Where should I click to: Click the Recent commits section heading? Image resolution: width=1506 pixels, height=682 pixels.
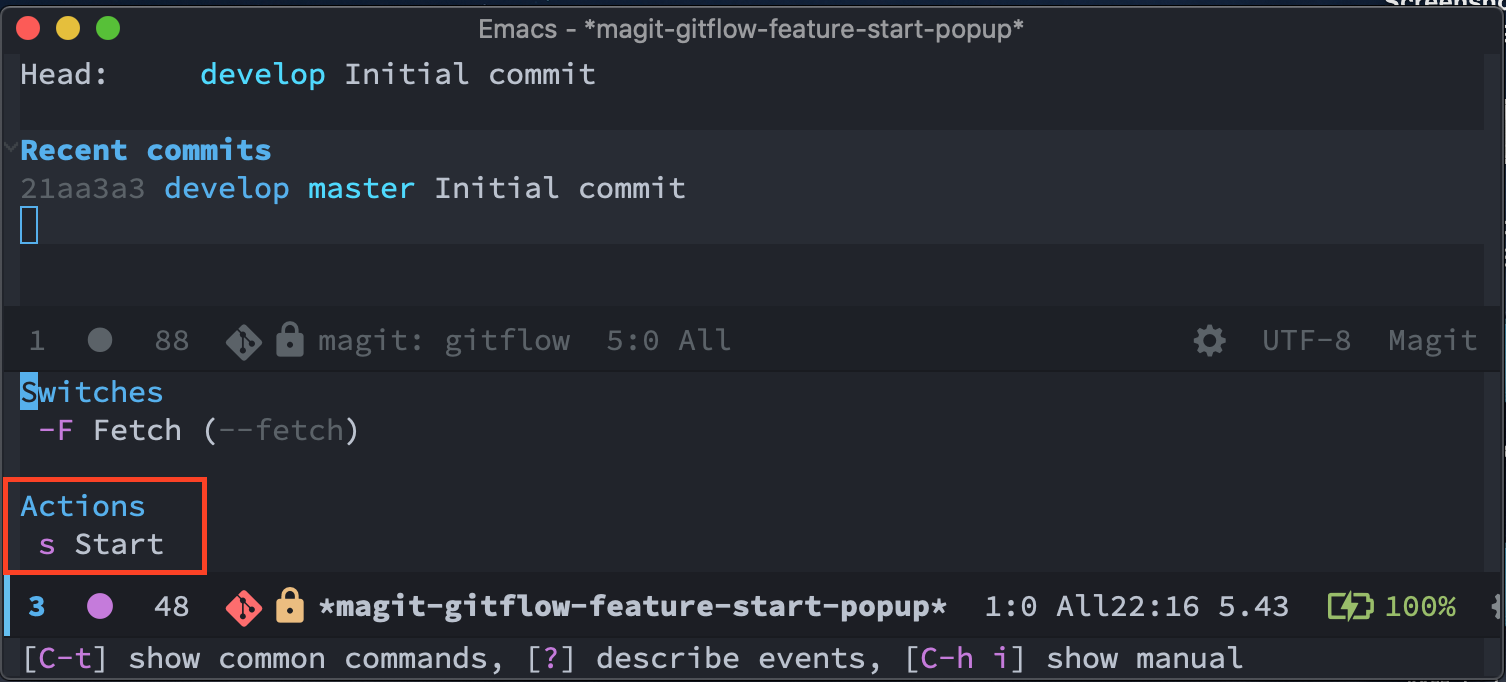pyautogui.click(x=146, y=150)
